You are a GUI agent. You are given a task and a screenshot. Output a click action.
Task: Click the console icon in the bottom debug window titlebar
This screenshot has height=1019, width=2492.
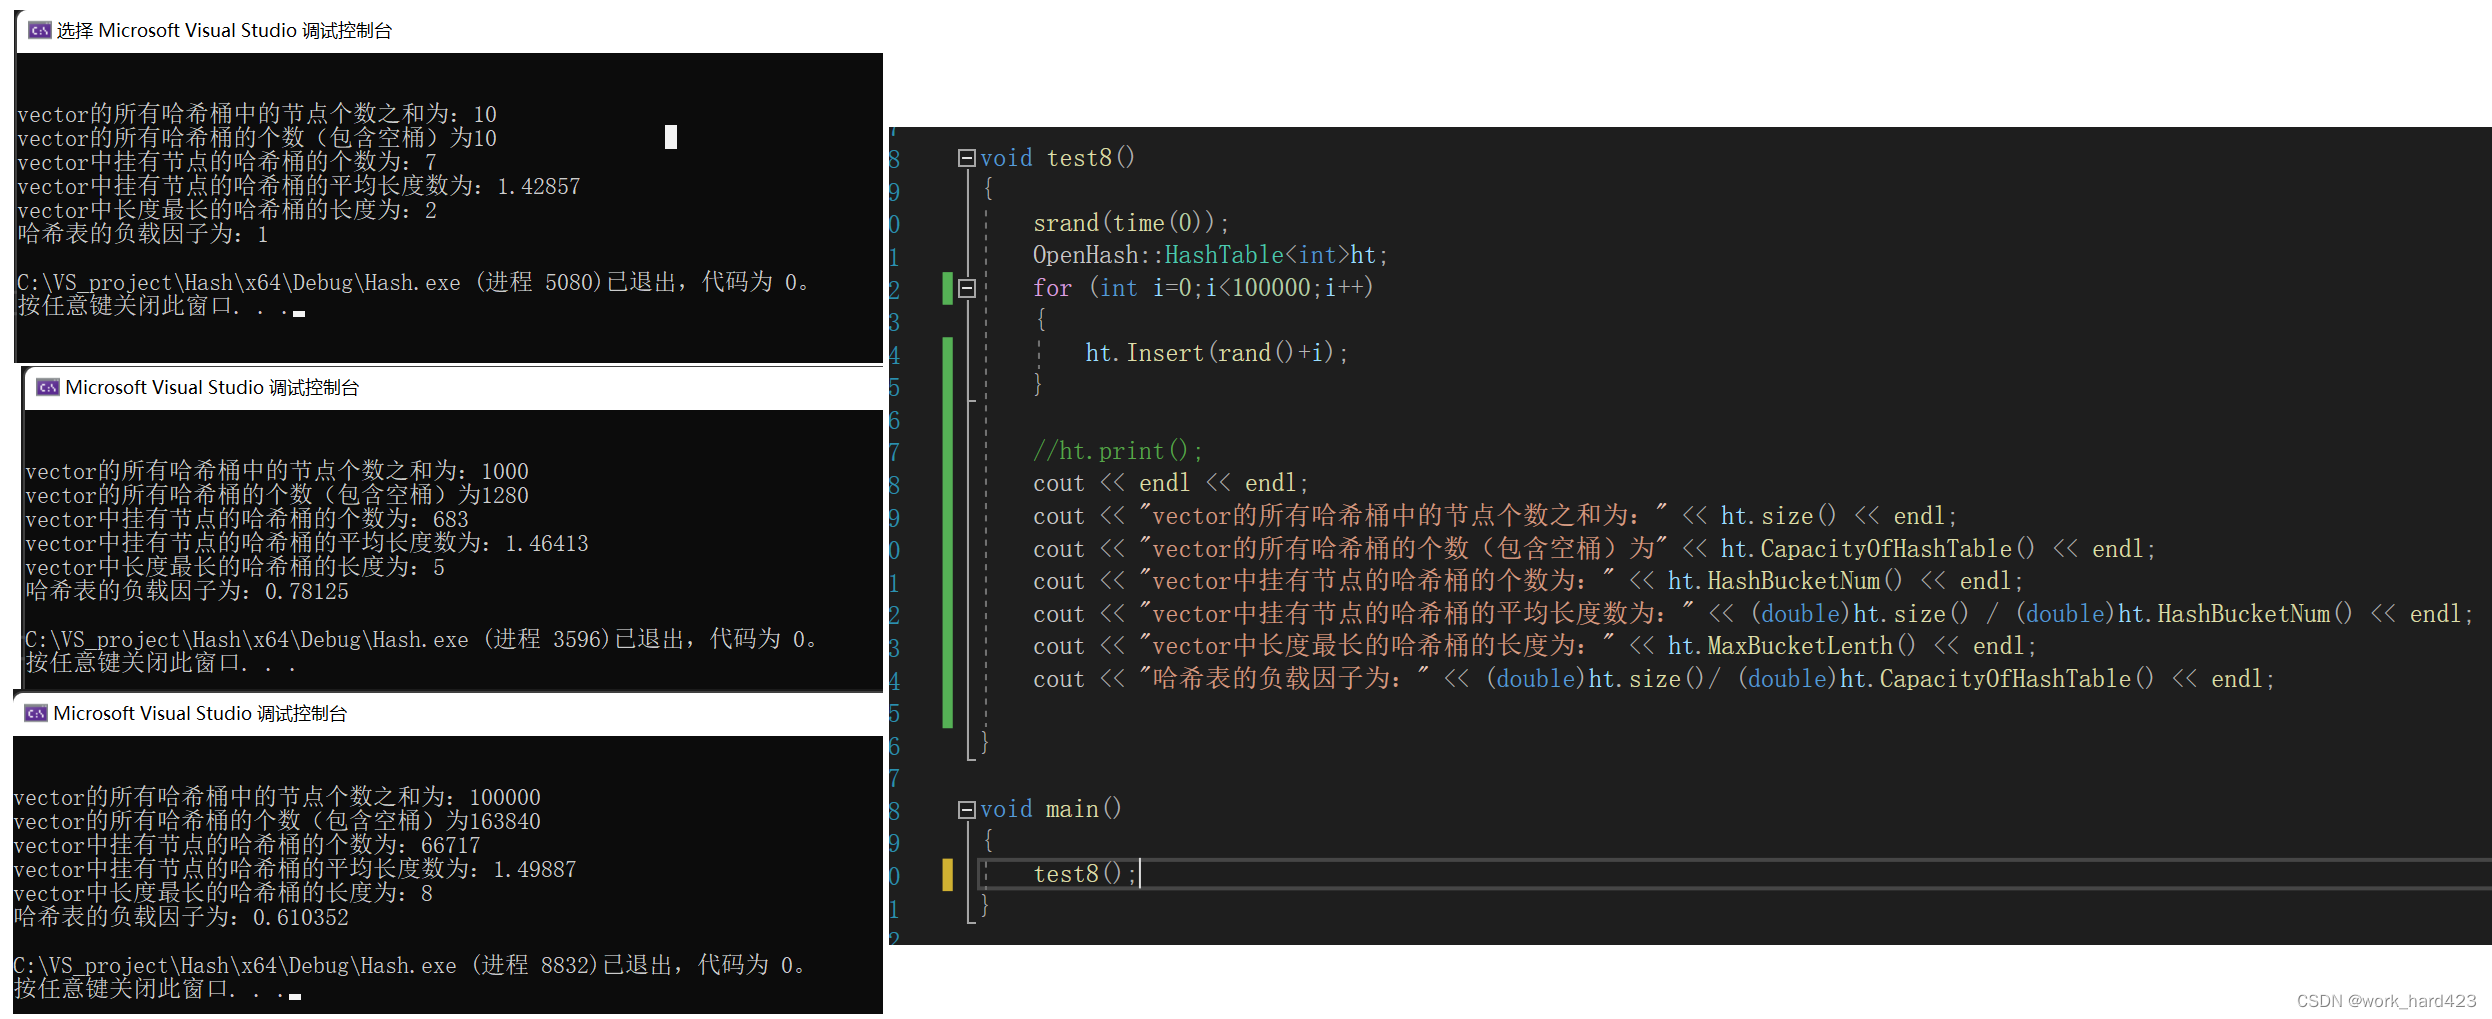coord(36,713)
